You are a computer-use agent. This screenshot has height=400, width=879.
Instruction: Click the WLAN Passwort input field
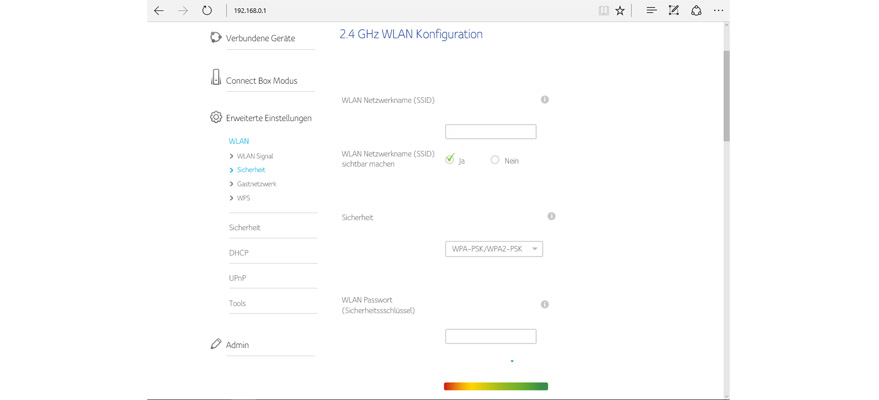(x=490, y=337)
